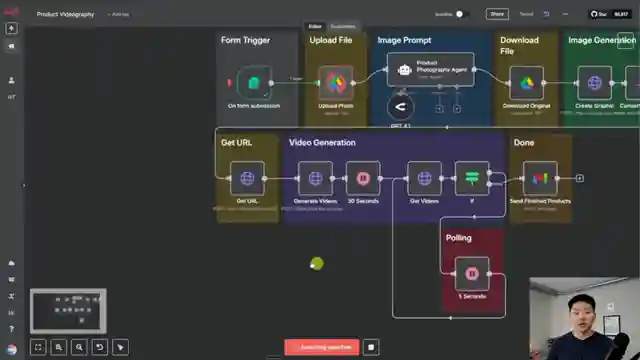Viewport: 640px width, 360px height.
Task: Open the help question mark in the sidebar
Action: pos(11,329)
